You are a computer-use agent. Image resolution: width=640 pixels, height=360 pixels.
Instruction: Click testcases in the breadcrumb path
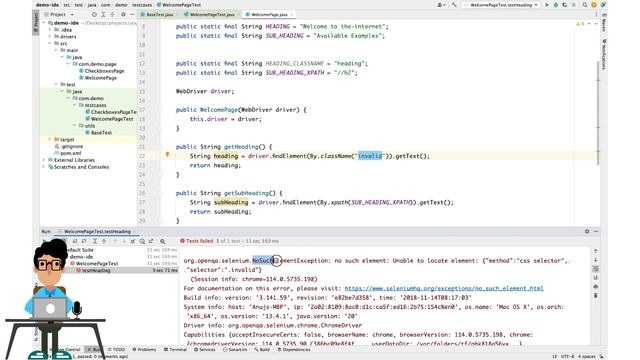(x=142, y=5)
